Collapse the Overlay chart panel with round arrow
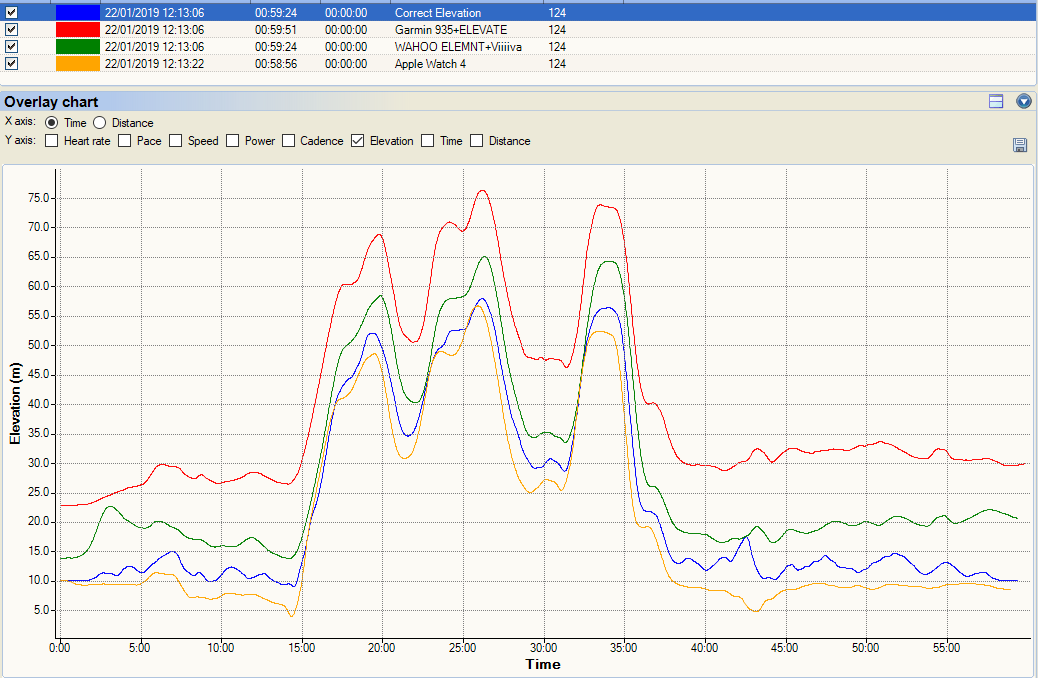 click(1023, 101)
